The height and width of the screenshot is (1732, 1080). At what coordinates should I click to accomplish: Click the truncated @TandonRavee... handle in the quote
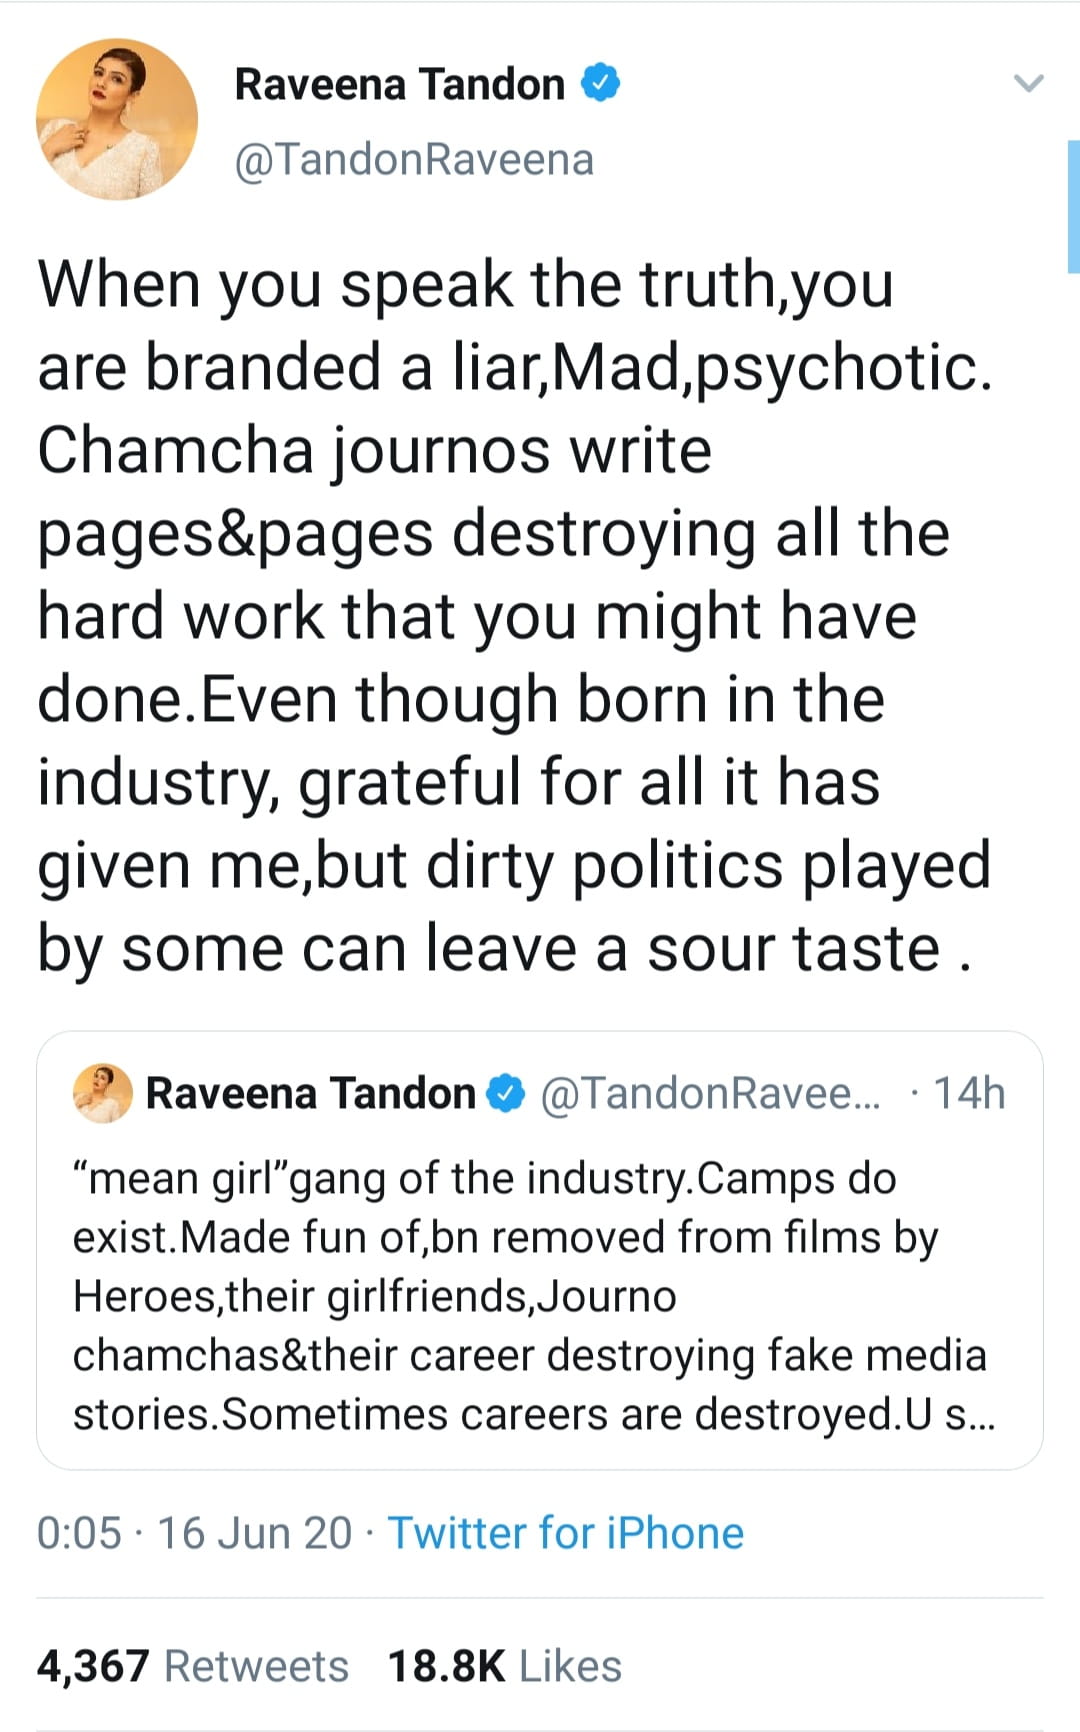pos(711,1094)
